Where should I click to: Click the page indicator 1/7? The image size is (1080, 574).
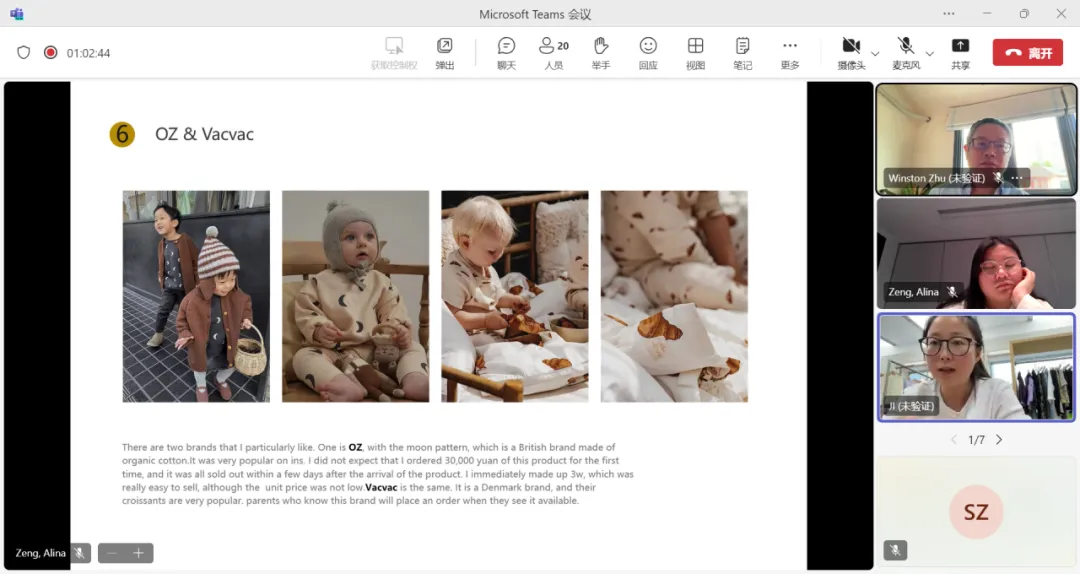point(976,440)
